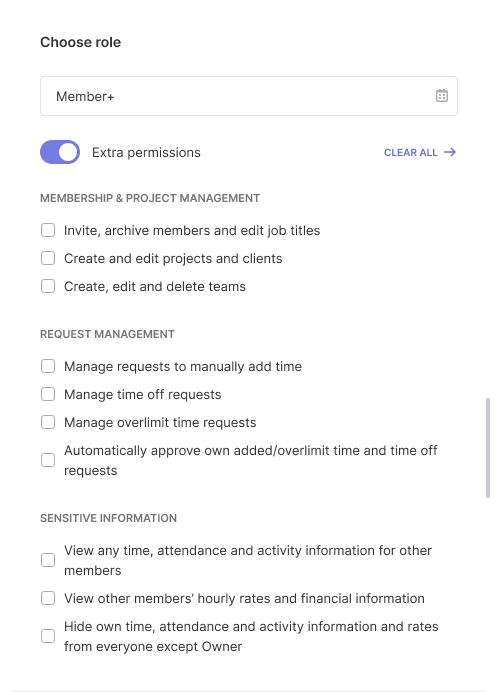Open the Member+ role dropdown

pyautogui.click(x=249, y=96)
